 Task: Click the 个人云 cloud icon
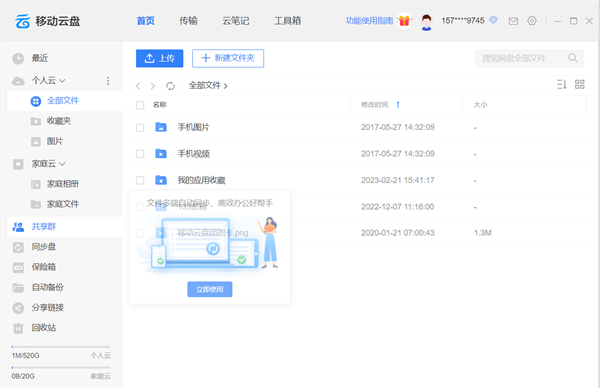(x=18, y=81)
